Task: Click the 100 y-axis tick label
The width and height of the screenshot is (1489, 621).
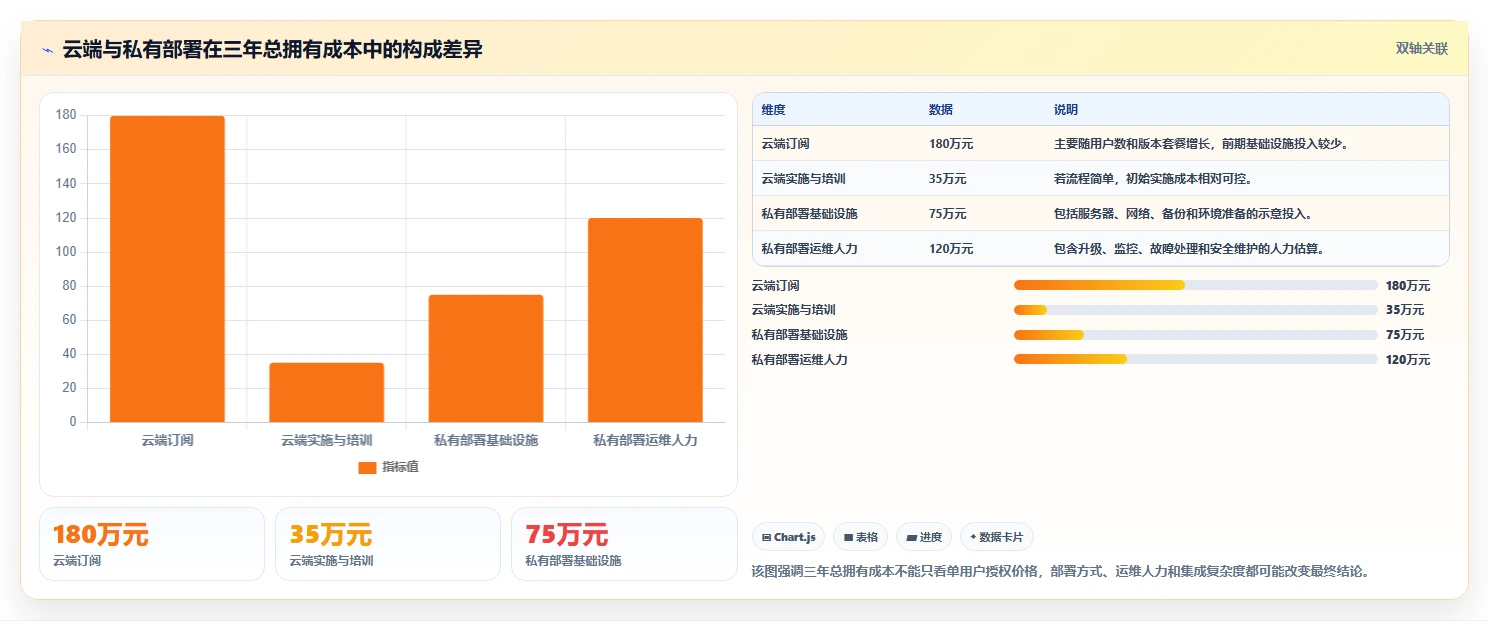Action: click(x=66, y=252)
